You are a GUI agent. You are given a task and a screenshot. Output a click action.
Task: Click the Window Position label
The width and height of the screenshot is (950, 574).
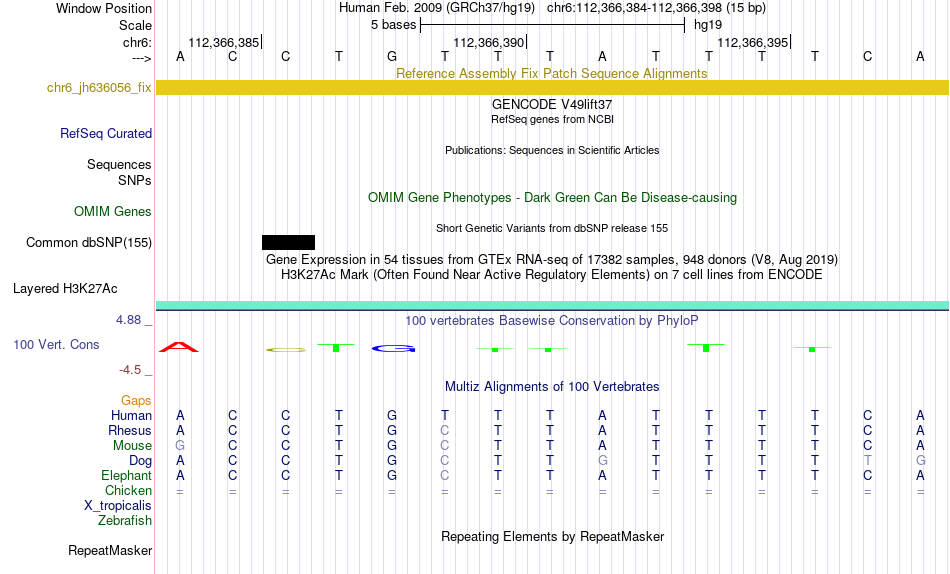[104, 8]
